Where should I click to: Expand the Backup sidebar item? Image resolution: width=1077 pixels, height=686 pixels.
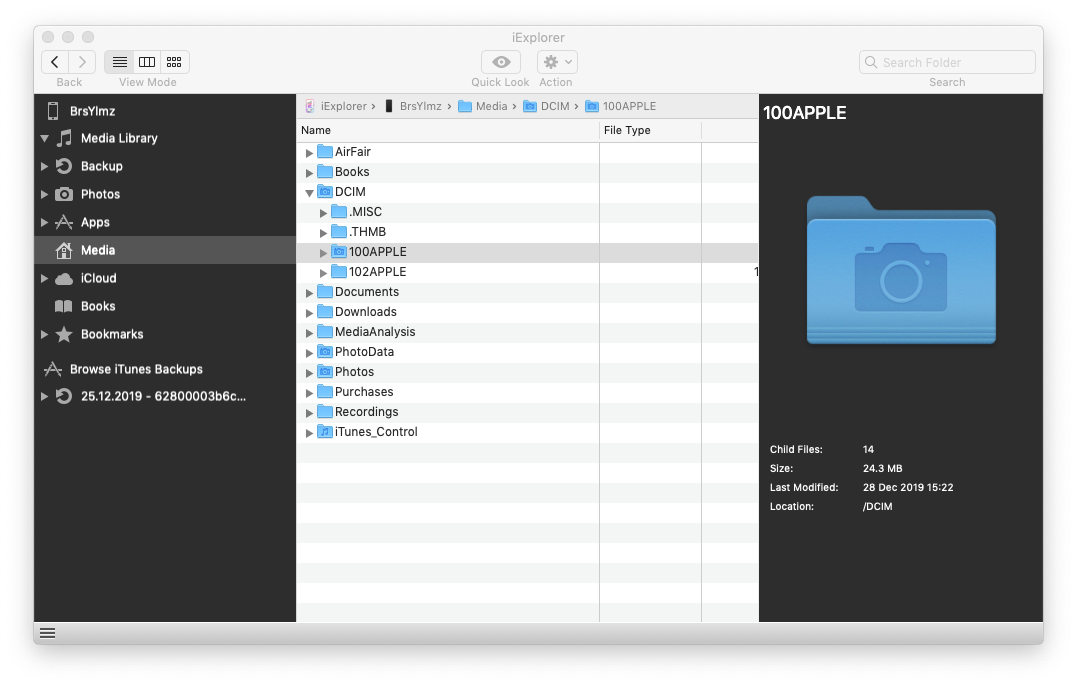[44, 166]
